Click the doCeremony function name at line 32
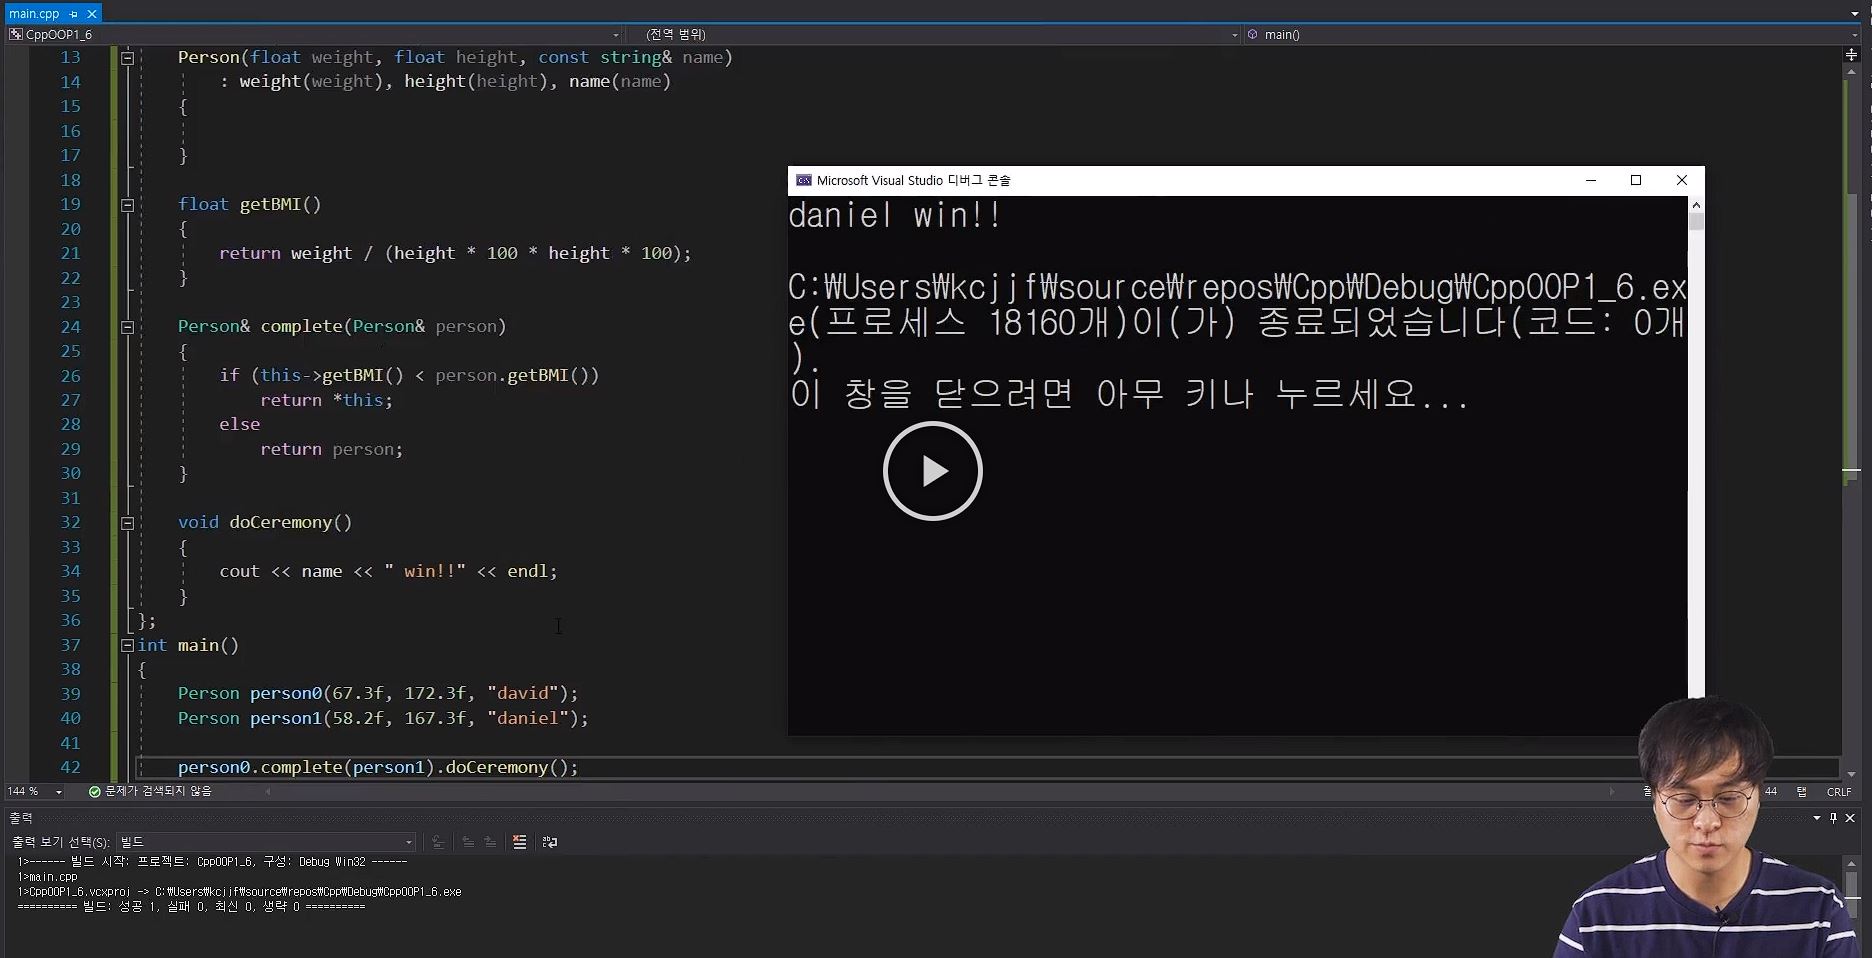 (x=280, y=523)
